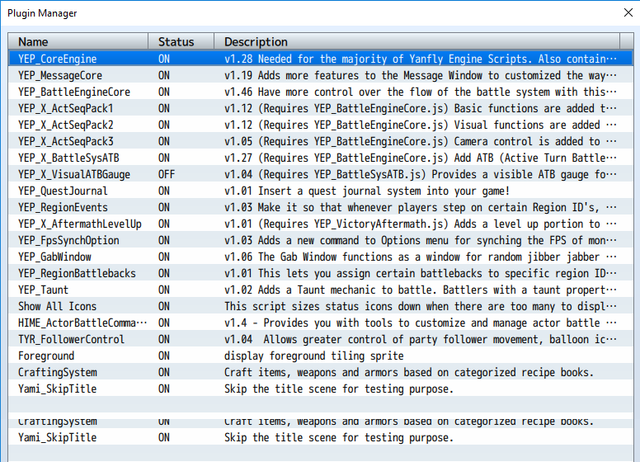Click the 'Adds a Taunt mechanic' description
This screenshot has height=462, width=640.
click(x=420, y=290)
